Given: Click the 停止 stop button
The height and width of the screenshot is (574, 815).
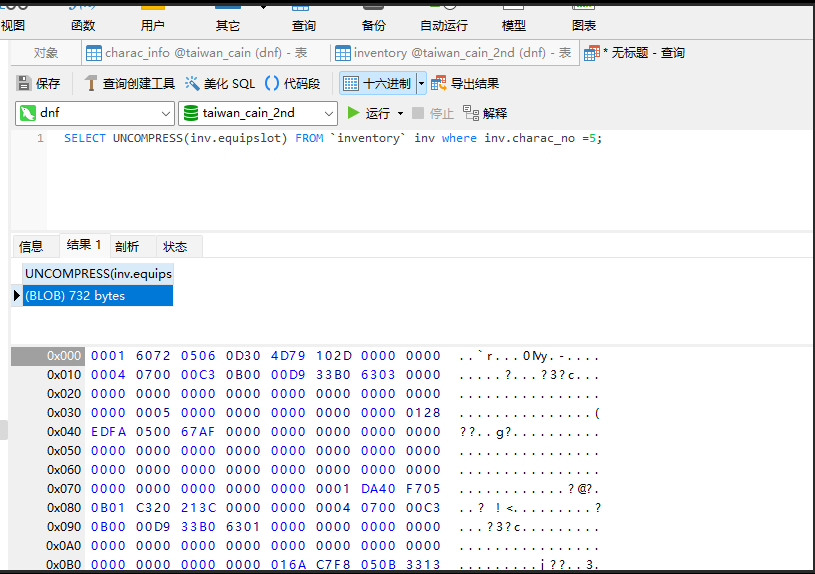Looking at the screenshot, I should click(x=433, y=113).
